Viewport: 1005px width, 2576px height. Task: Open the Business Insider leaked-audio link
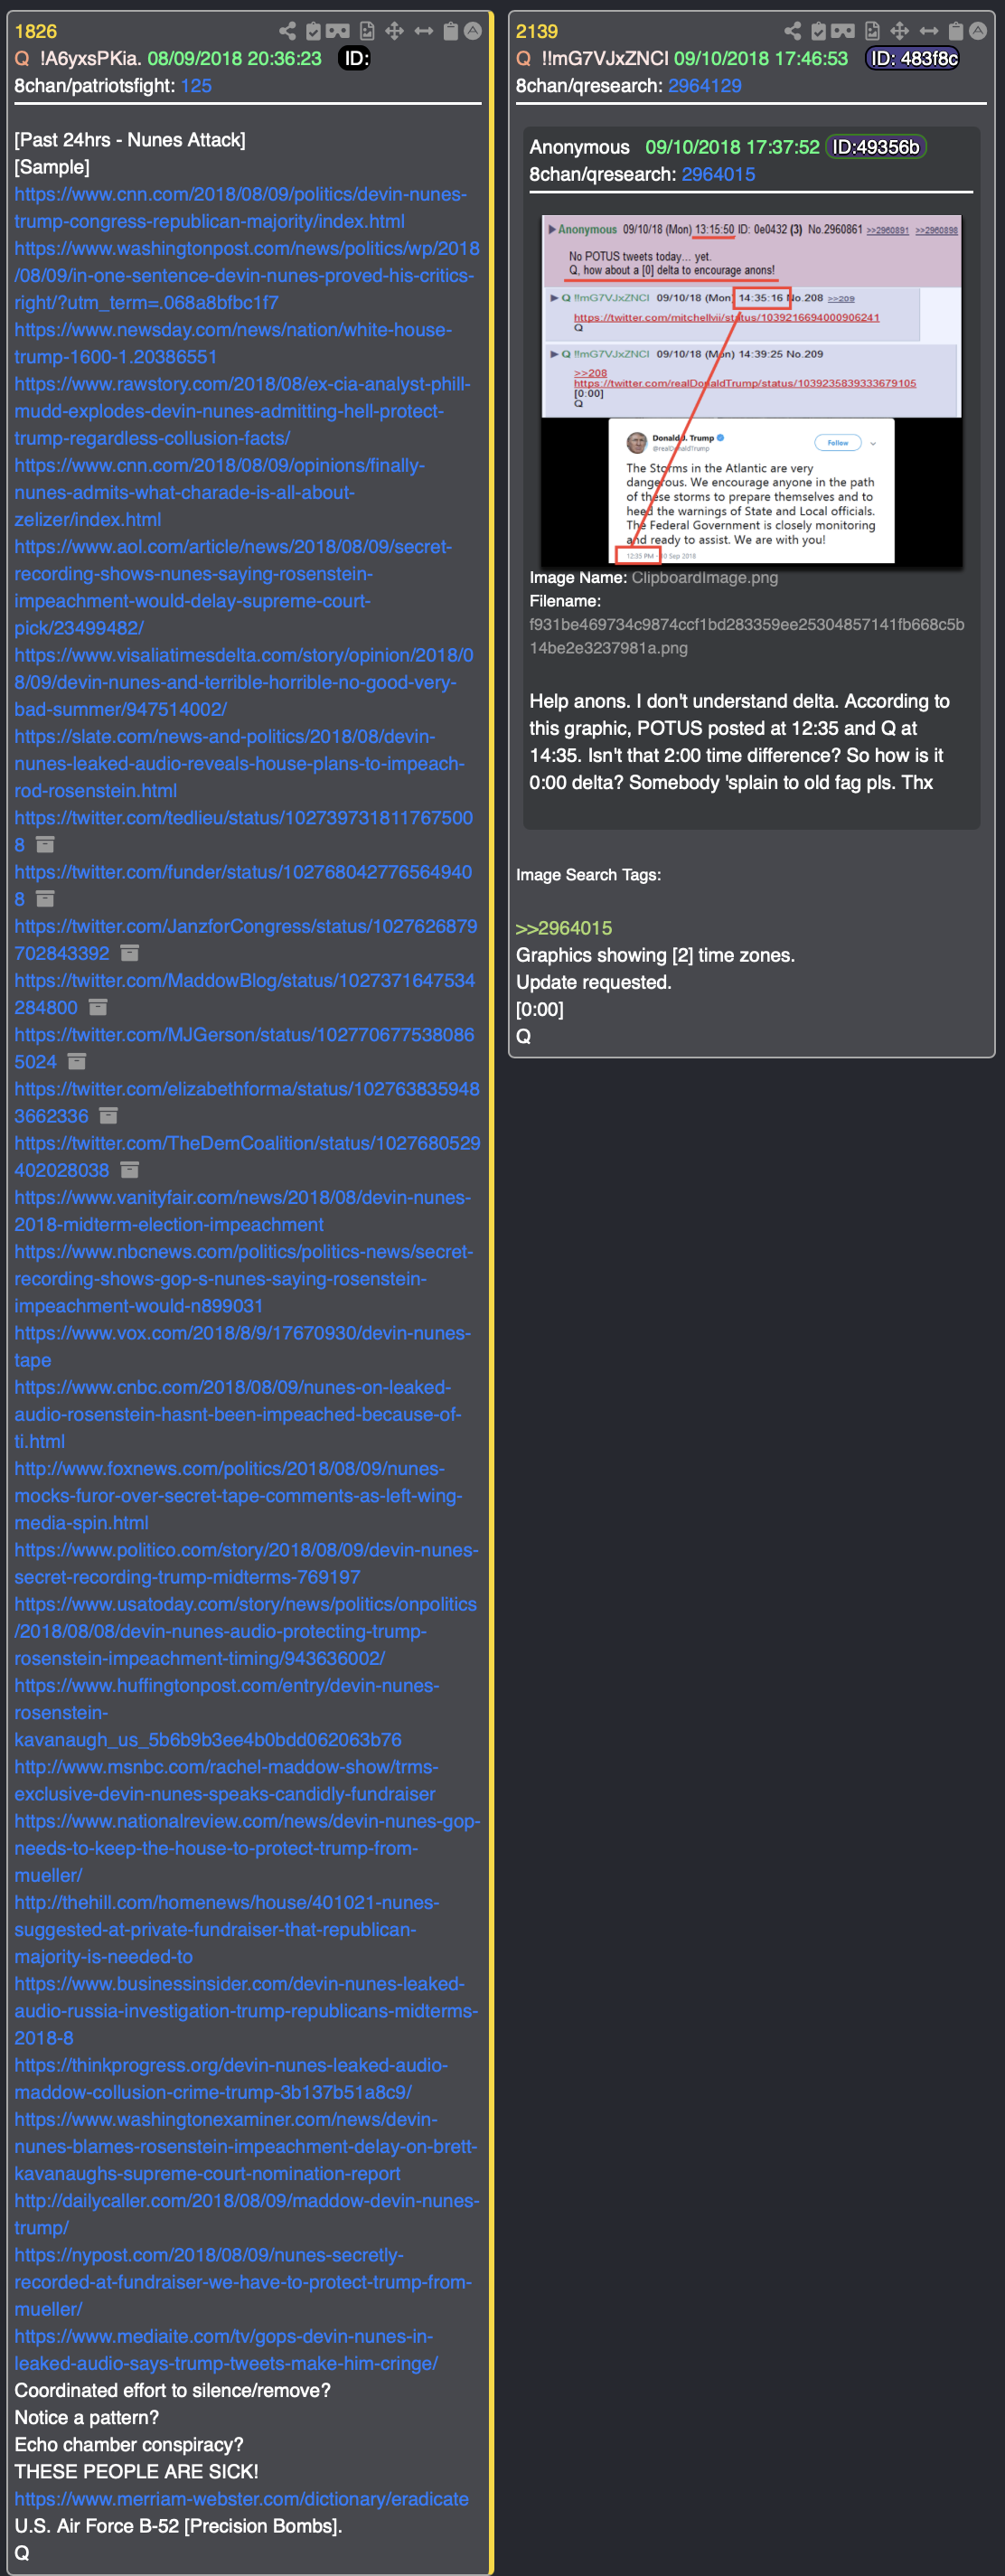point(246,2010)
